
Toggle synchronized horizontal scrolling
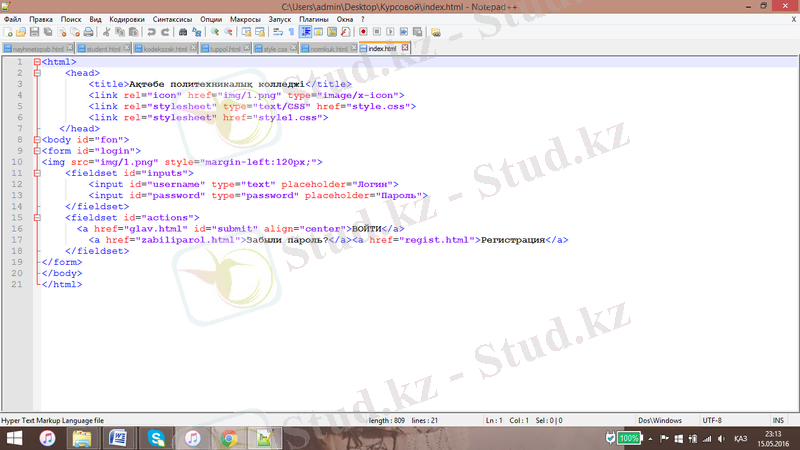(260, 32)
